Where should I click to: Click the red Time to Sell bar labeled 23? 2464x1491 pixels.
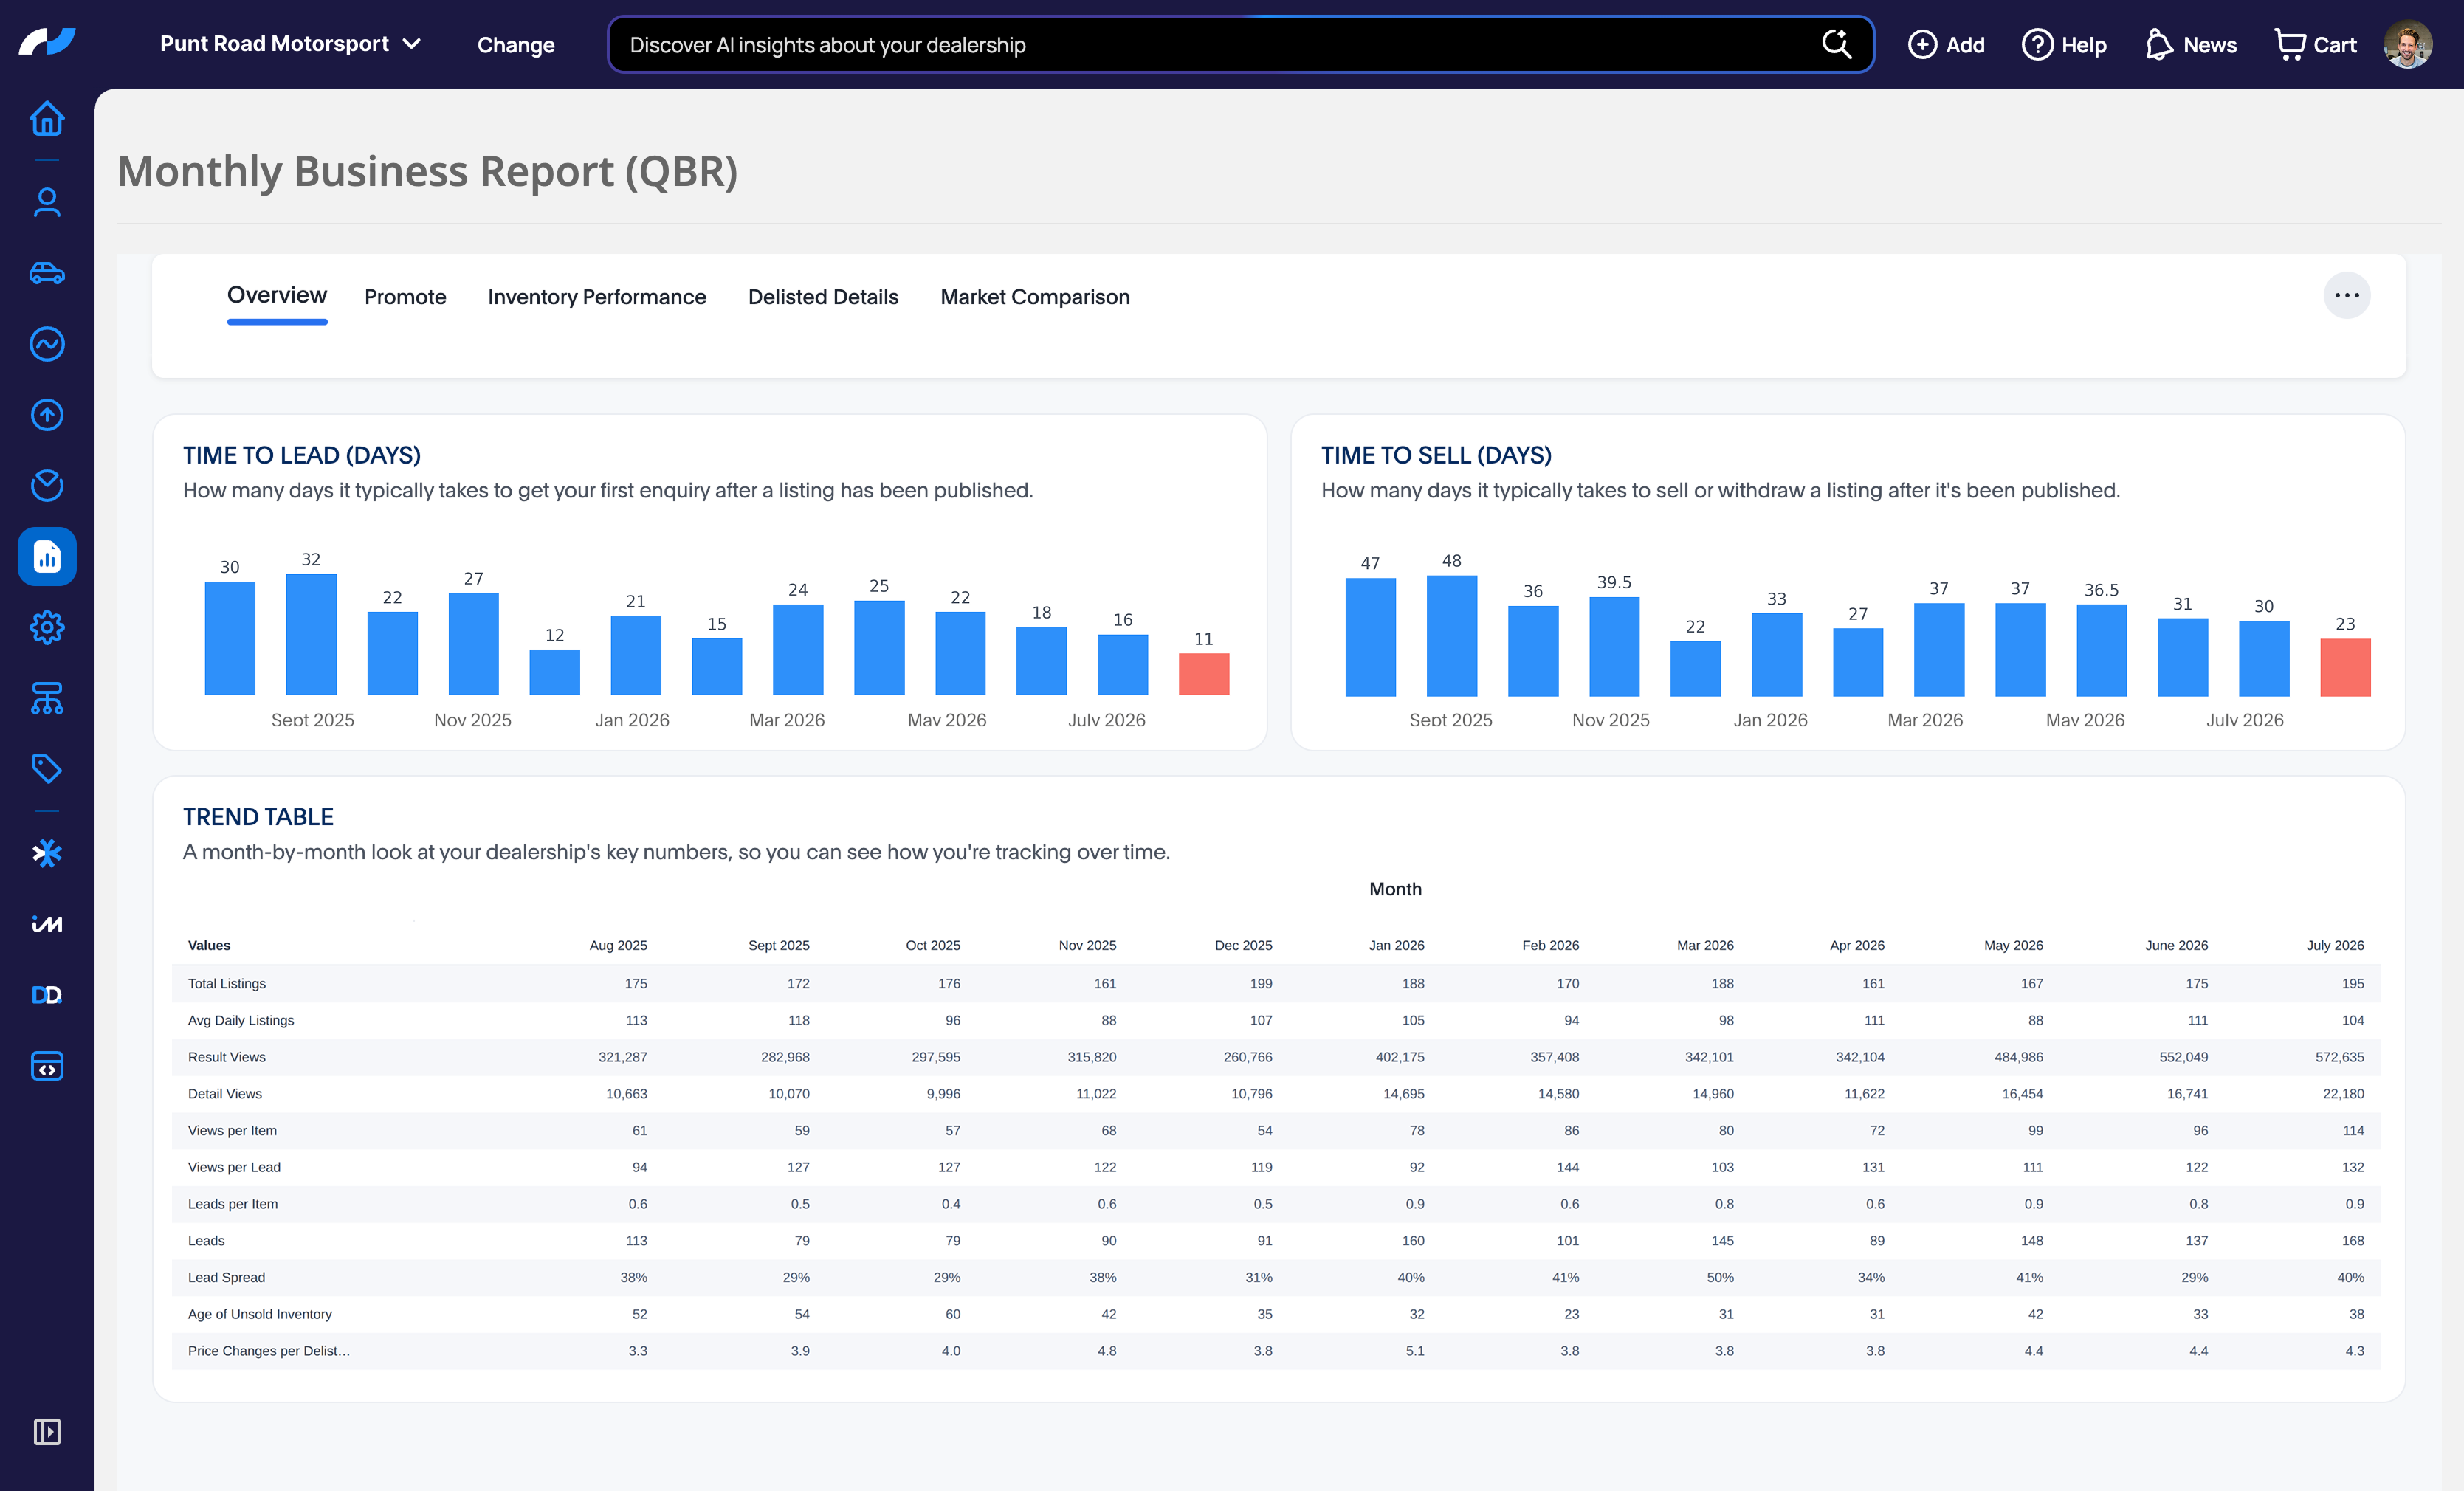tap(2345, 667)
